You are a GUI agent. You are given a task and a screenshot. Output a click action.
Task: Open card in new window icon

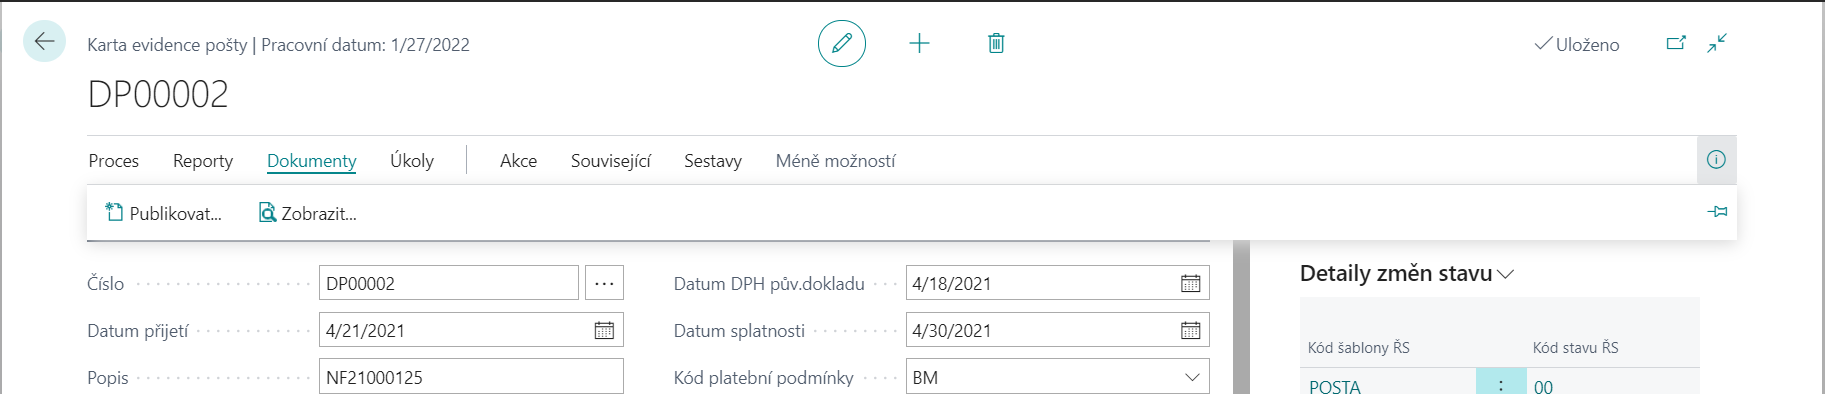[x=1676, y=43]
